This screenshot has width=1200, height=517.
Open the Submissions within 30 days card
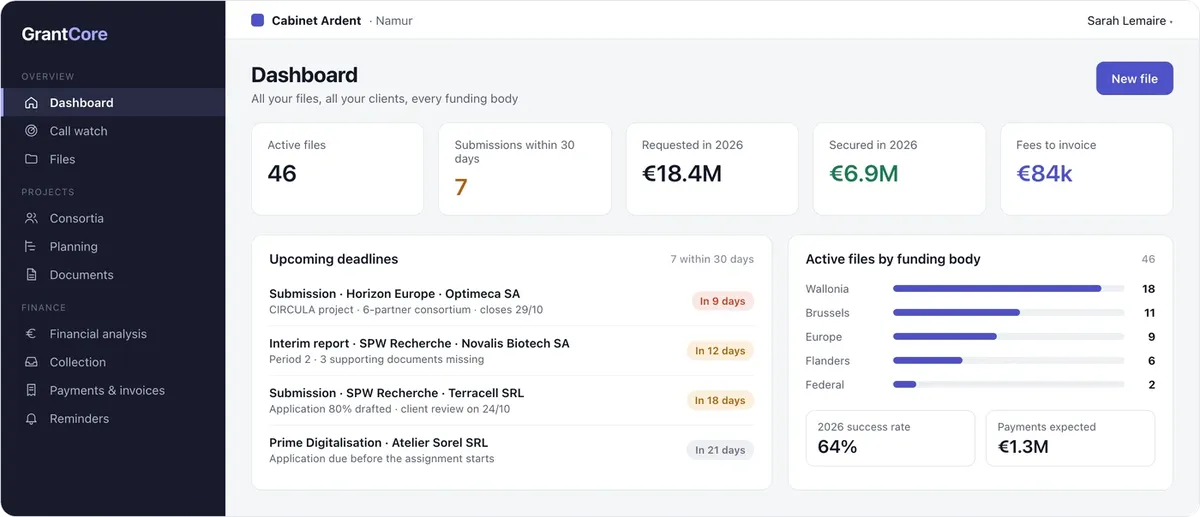coord(524,169)
